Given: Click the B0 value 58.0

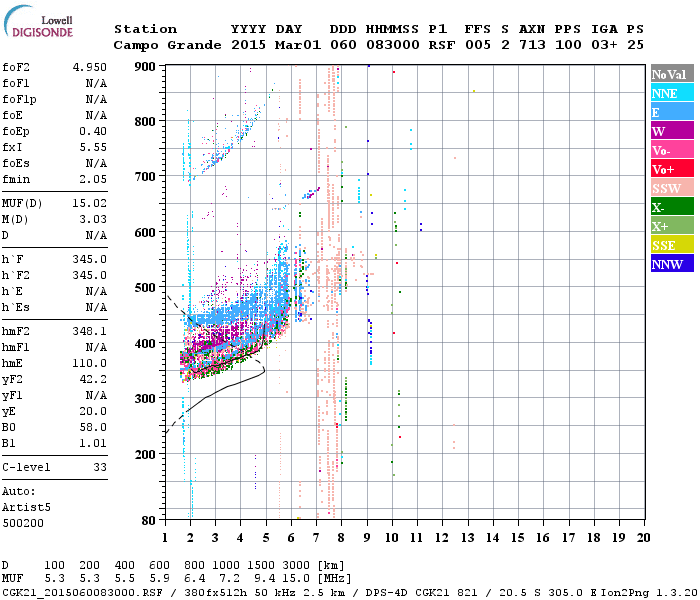Looking at the screenshot, I should (93, 427).
